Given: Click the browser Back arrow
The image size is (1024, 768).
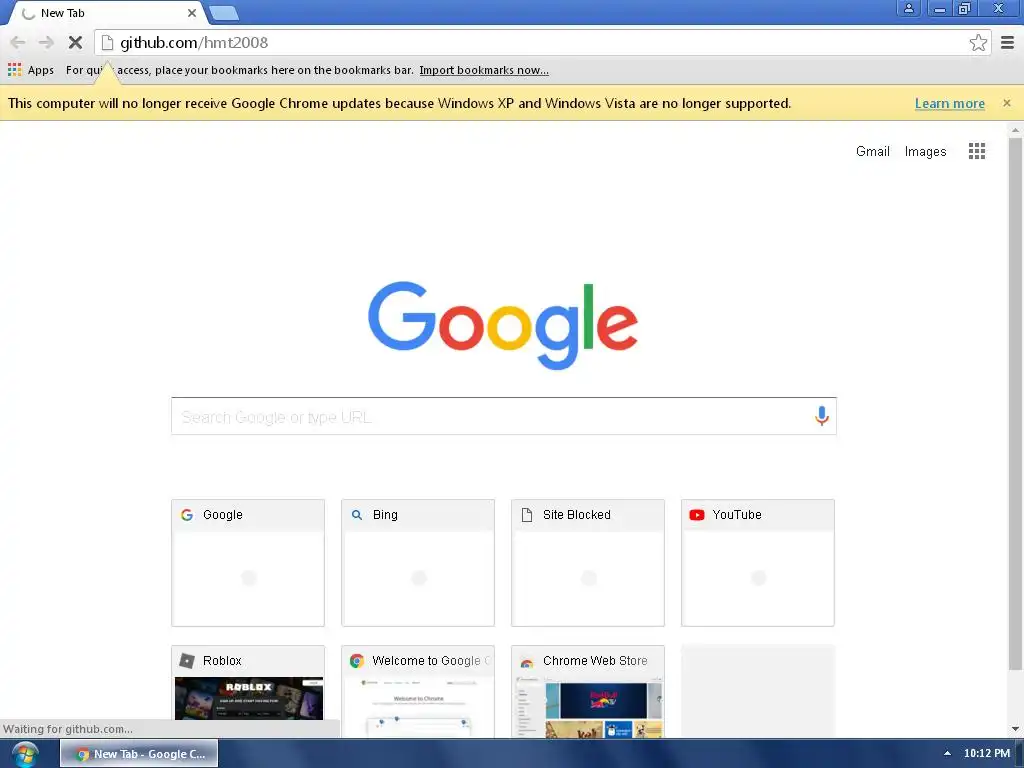Looking at the screenshot, I should (18, 42).
